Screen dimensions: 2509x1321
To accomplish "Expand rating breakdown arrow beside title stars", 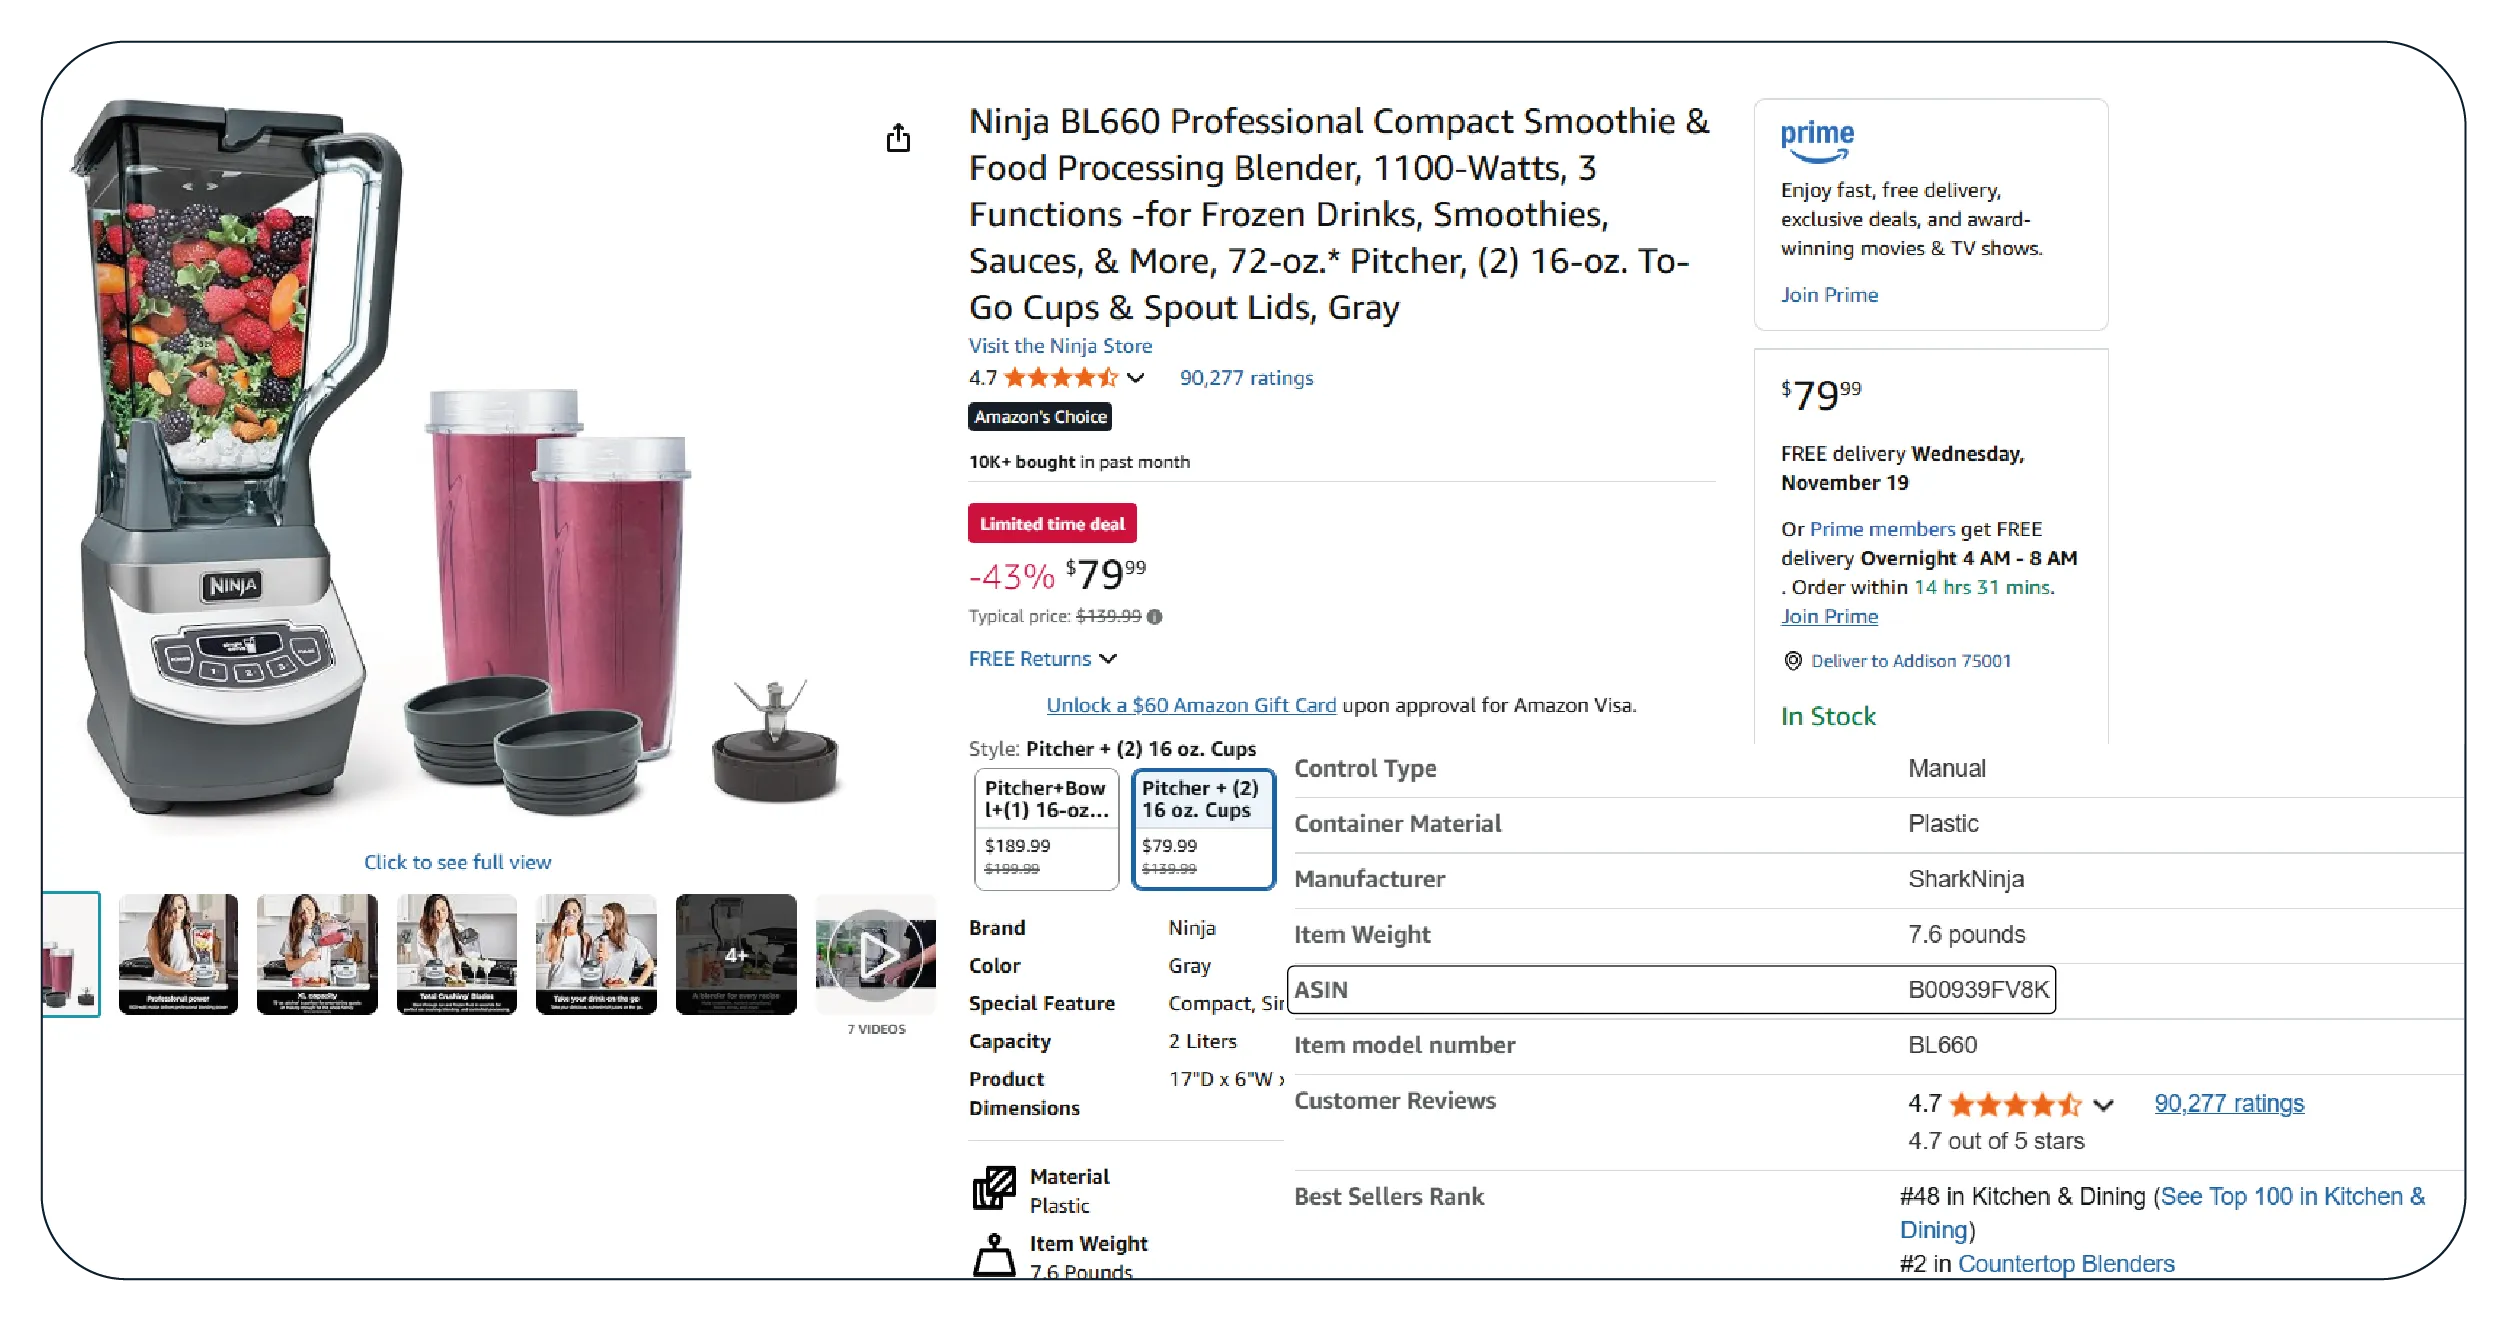I will (x=1135, y=378).
